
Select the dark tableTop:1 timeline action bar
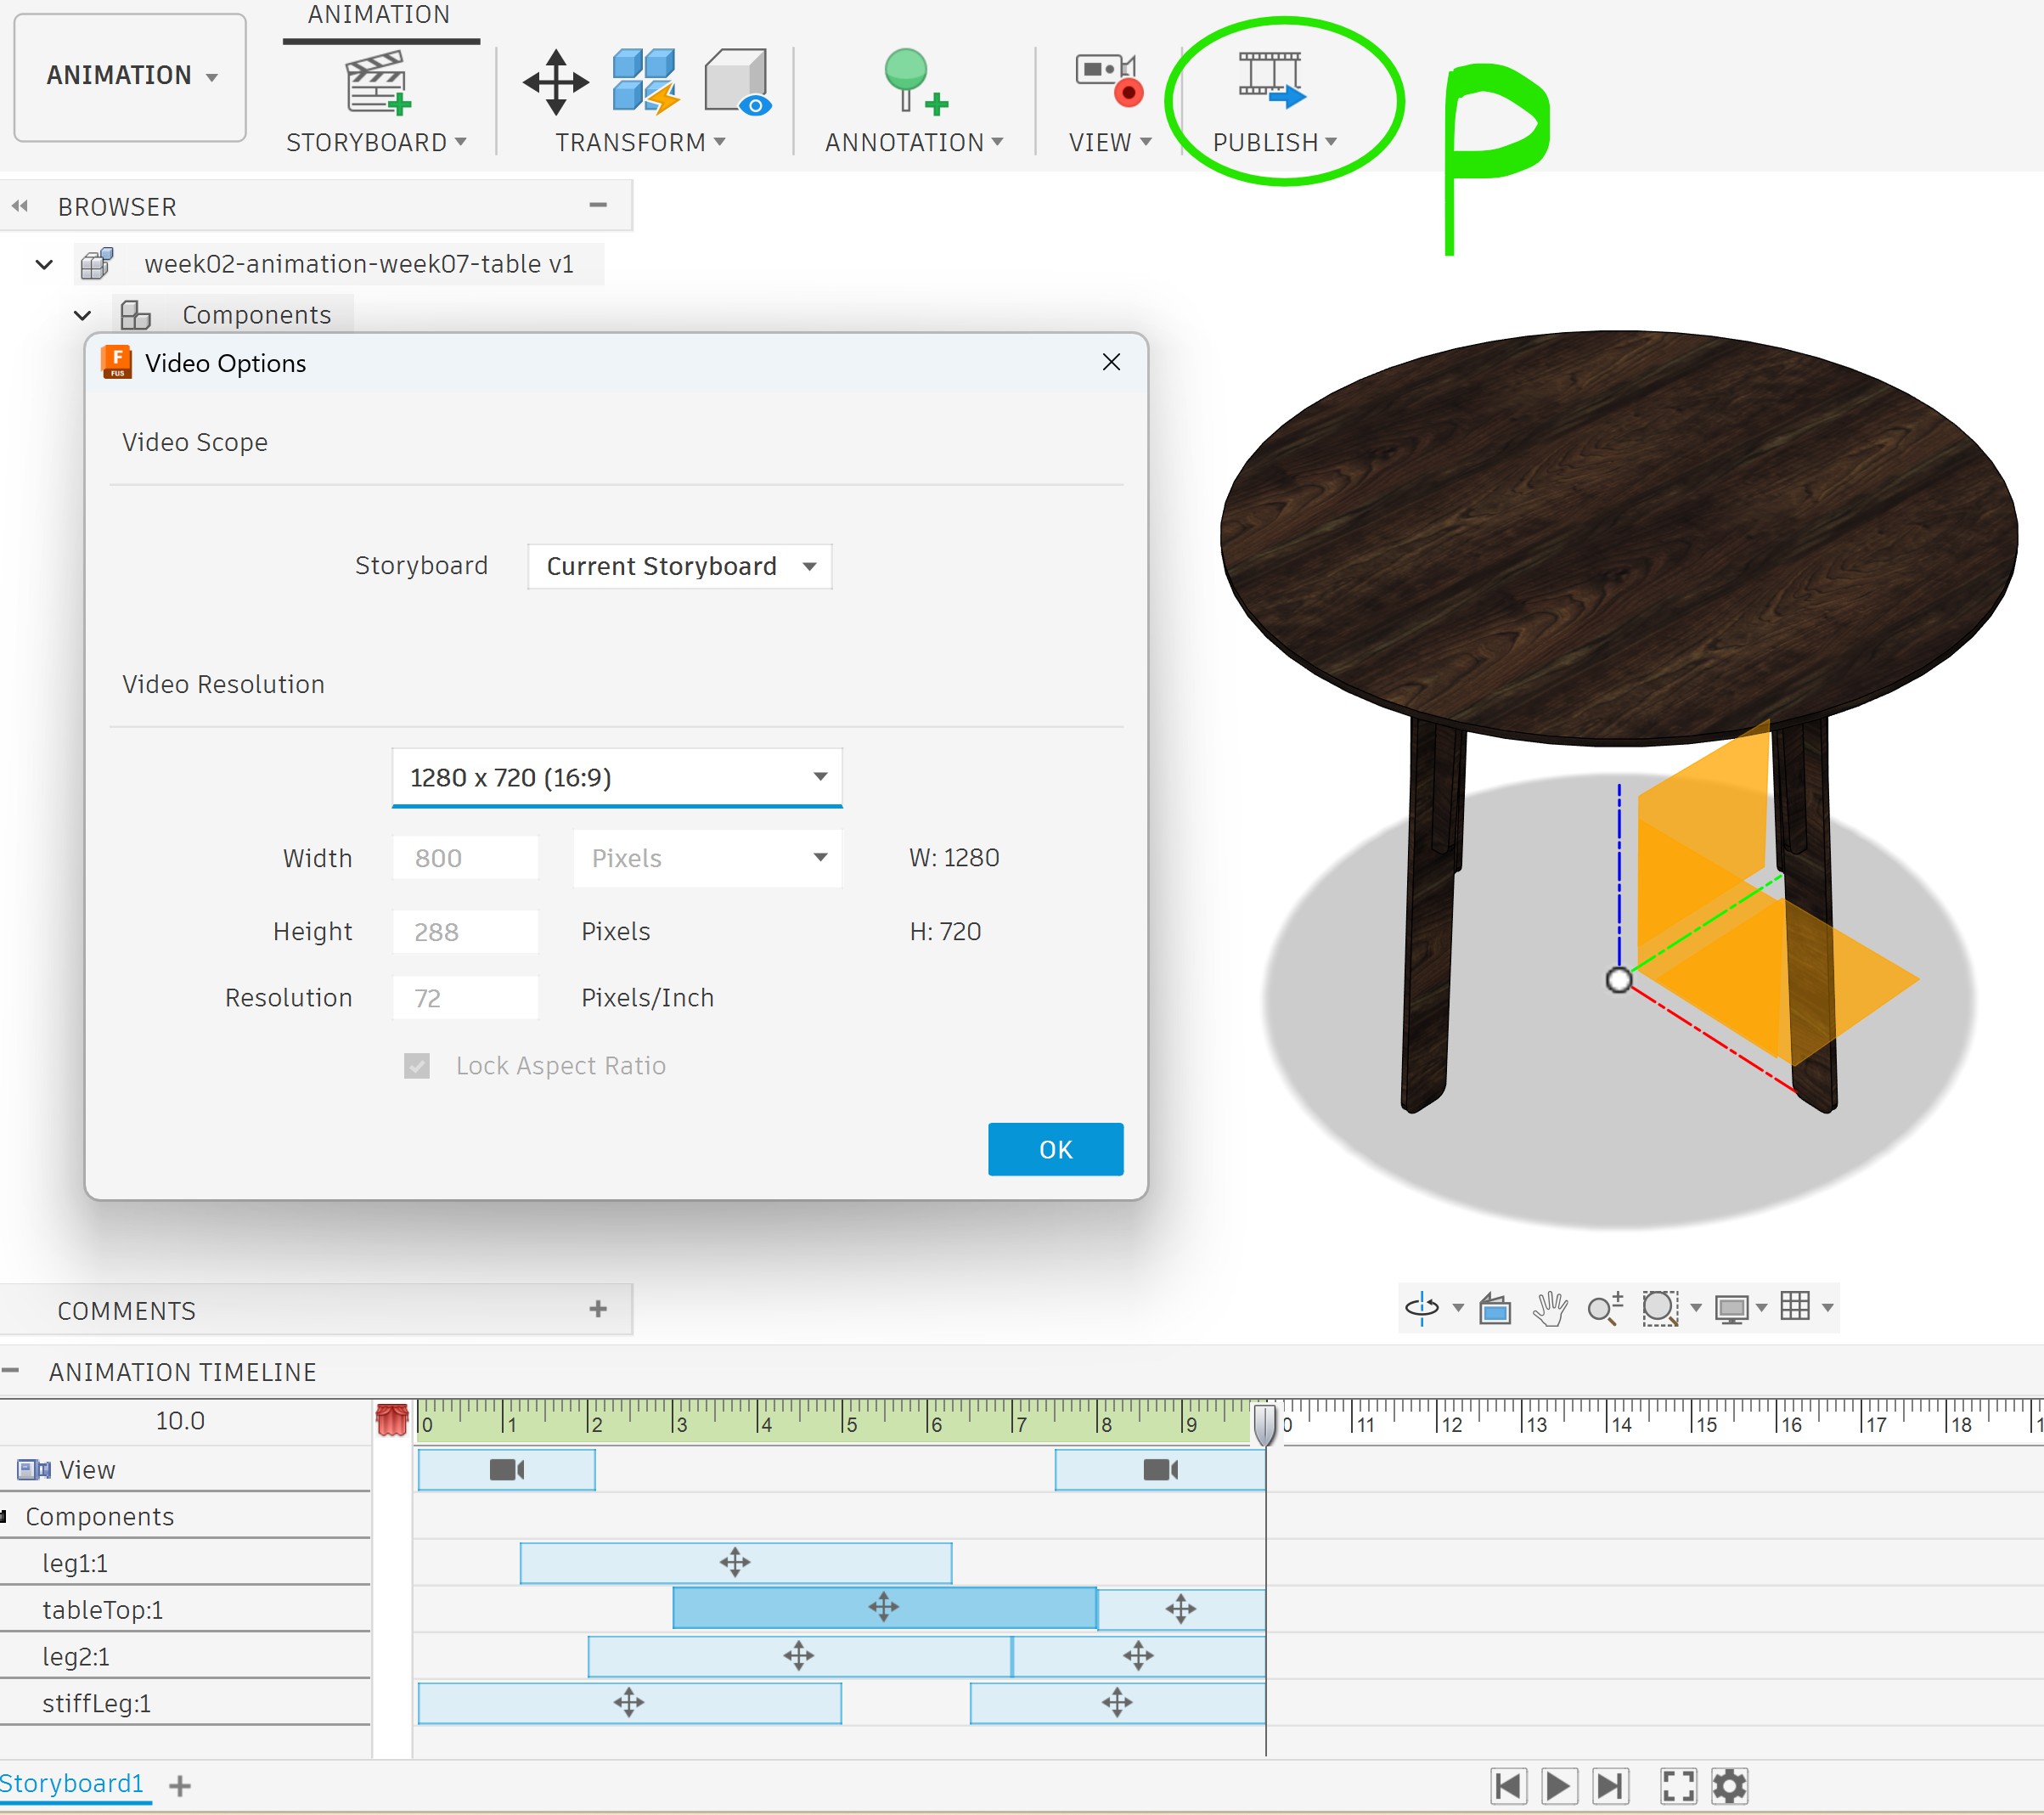(x=884, y=1608)
